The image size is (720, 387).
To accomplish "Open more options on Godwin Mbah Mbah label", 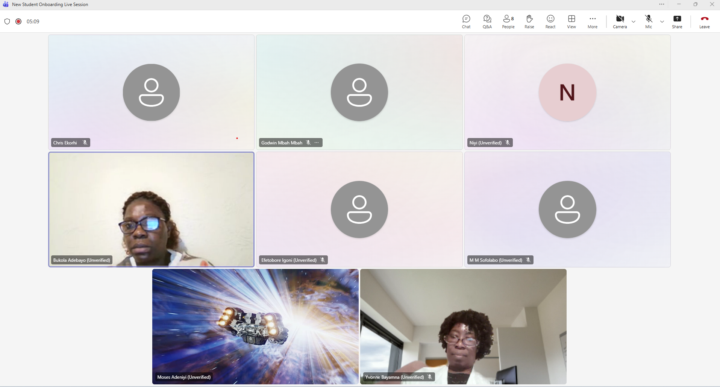I will coord(317,143).
